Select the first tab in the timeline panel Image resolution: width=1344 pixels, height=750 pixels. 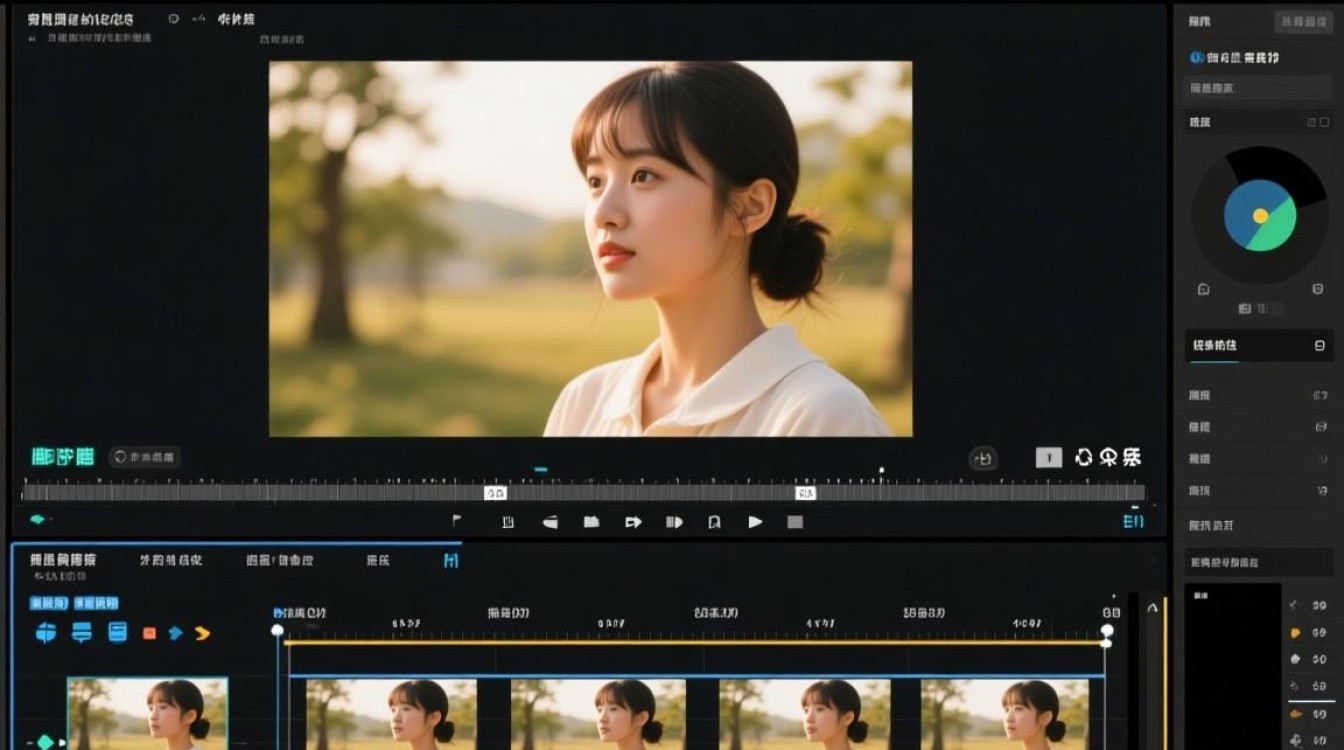pyautogui.click(x=63, y=560)
